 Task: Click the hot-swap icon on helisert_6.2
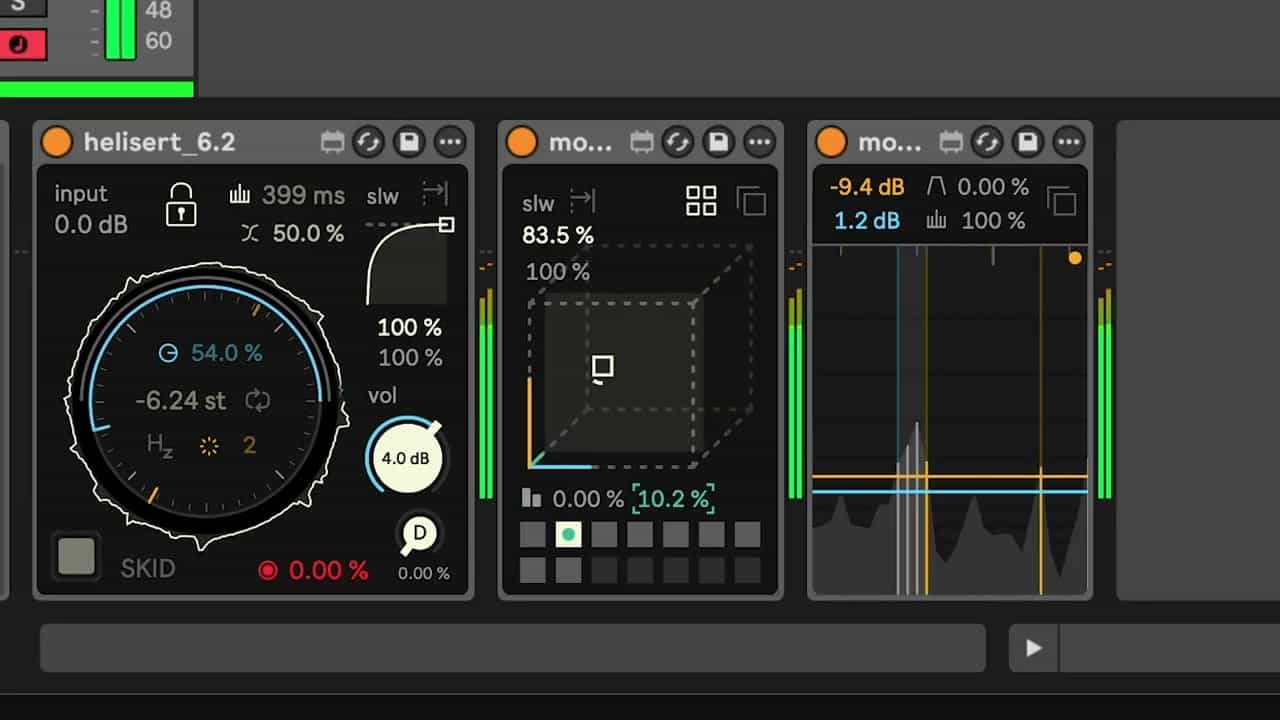tap(368, 142)
